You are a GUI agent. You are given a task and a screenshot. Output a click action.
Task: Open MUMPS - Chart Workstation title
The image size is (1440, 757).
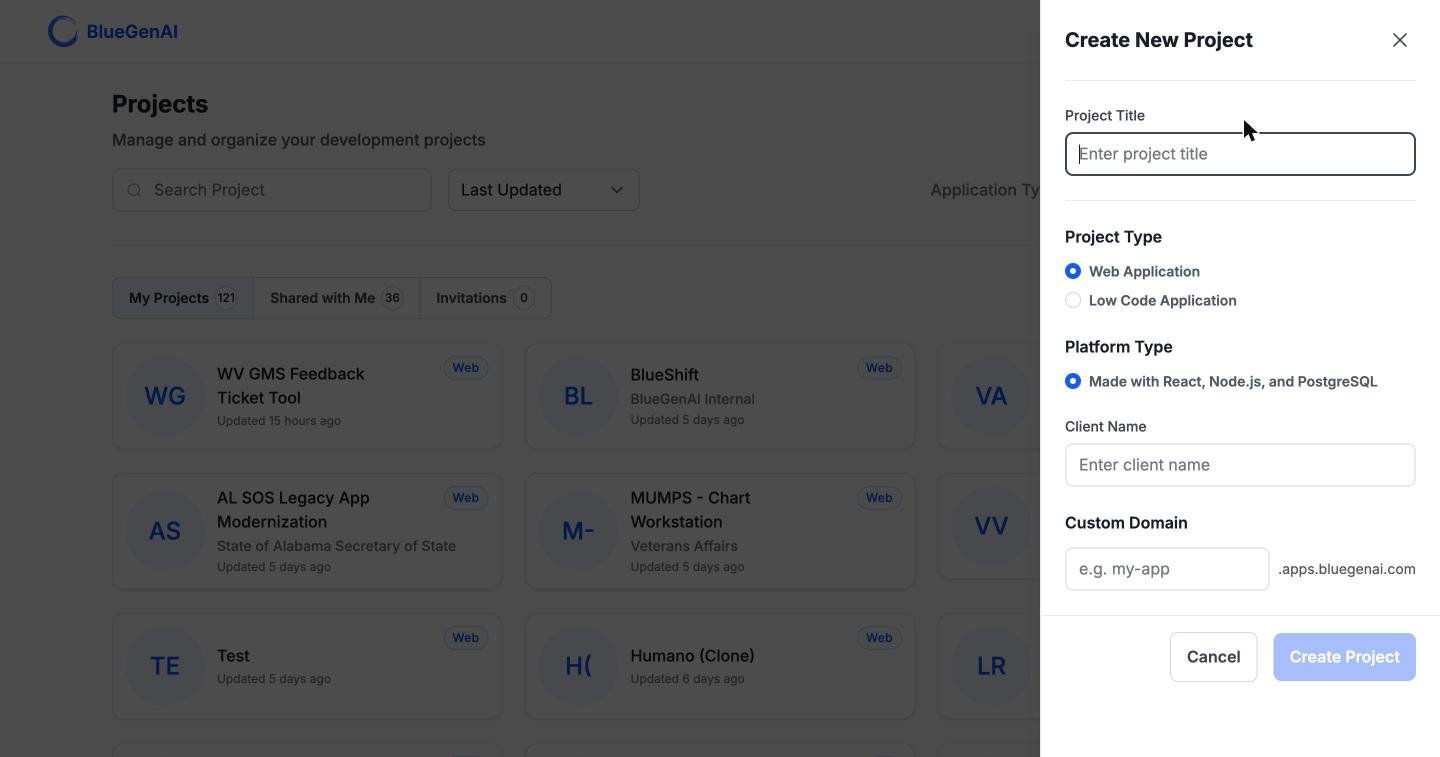click(690, 510)
